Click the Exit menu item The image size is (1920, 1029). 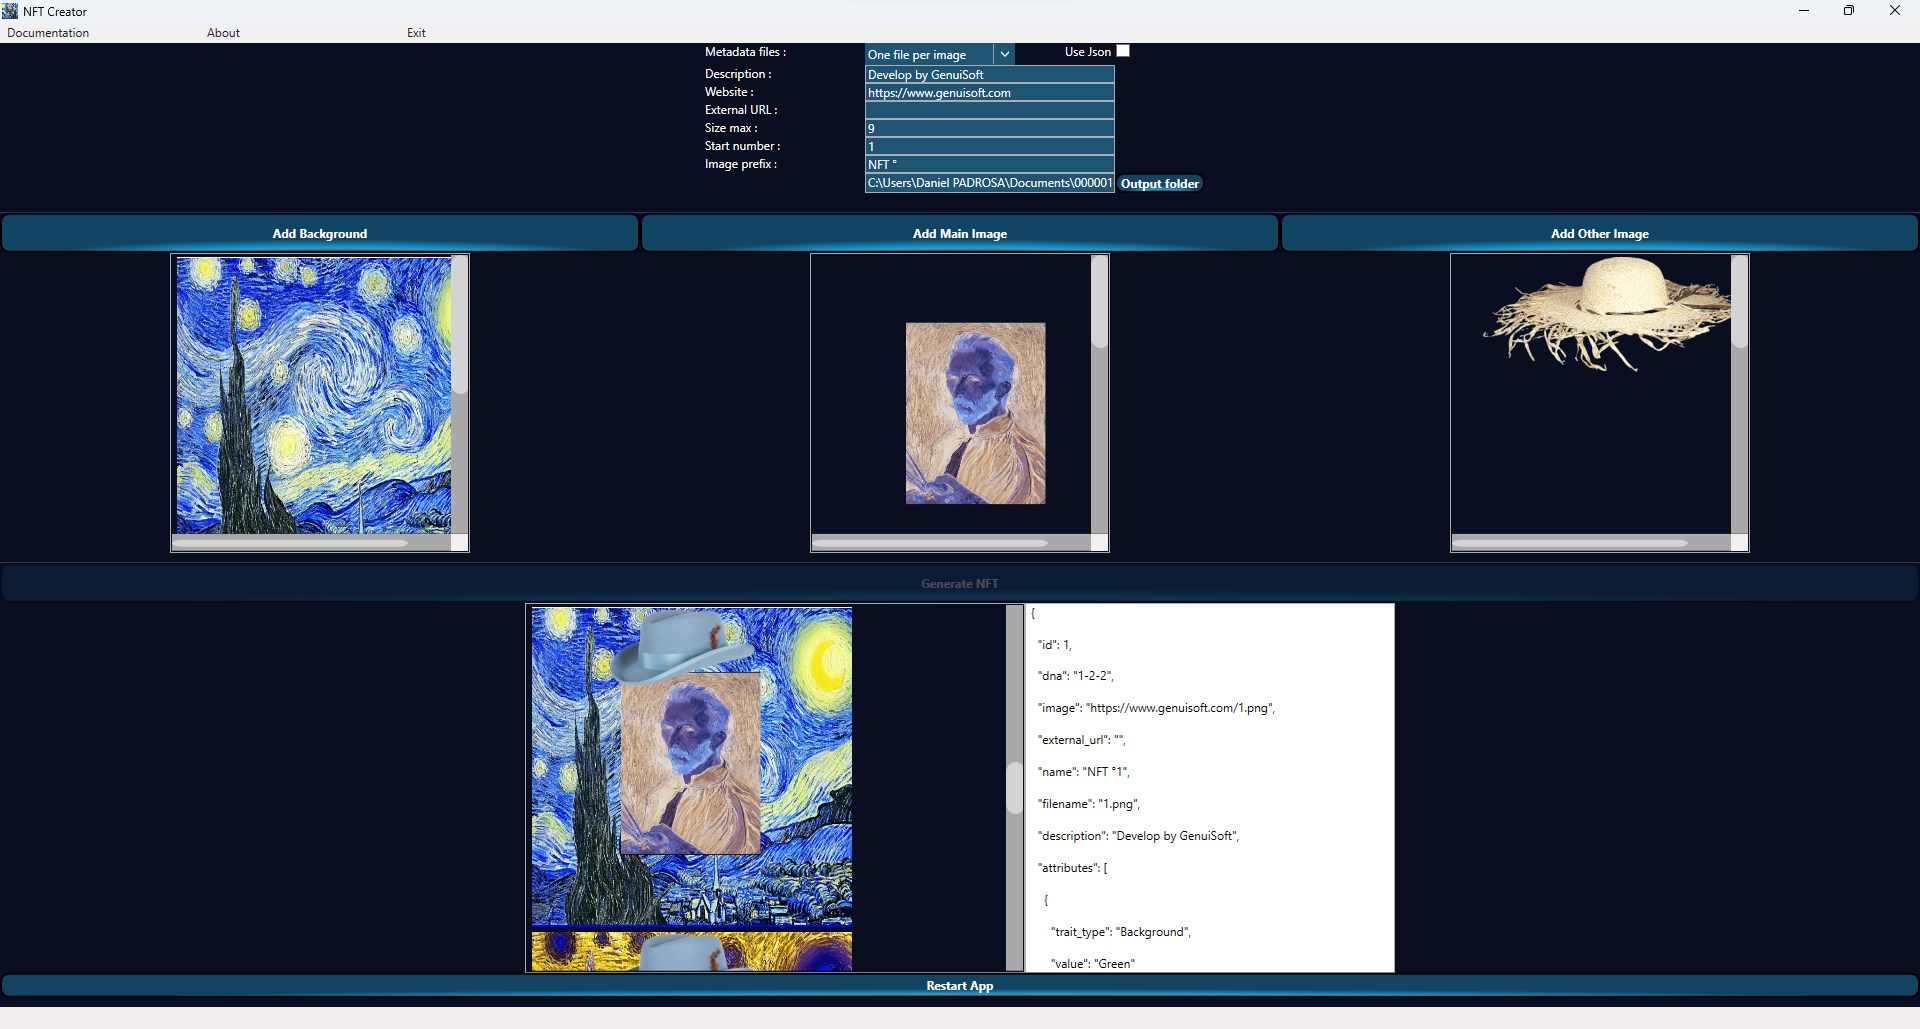tap(416, 33)
